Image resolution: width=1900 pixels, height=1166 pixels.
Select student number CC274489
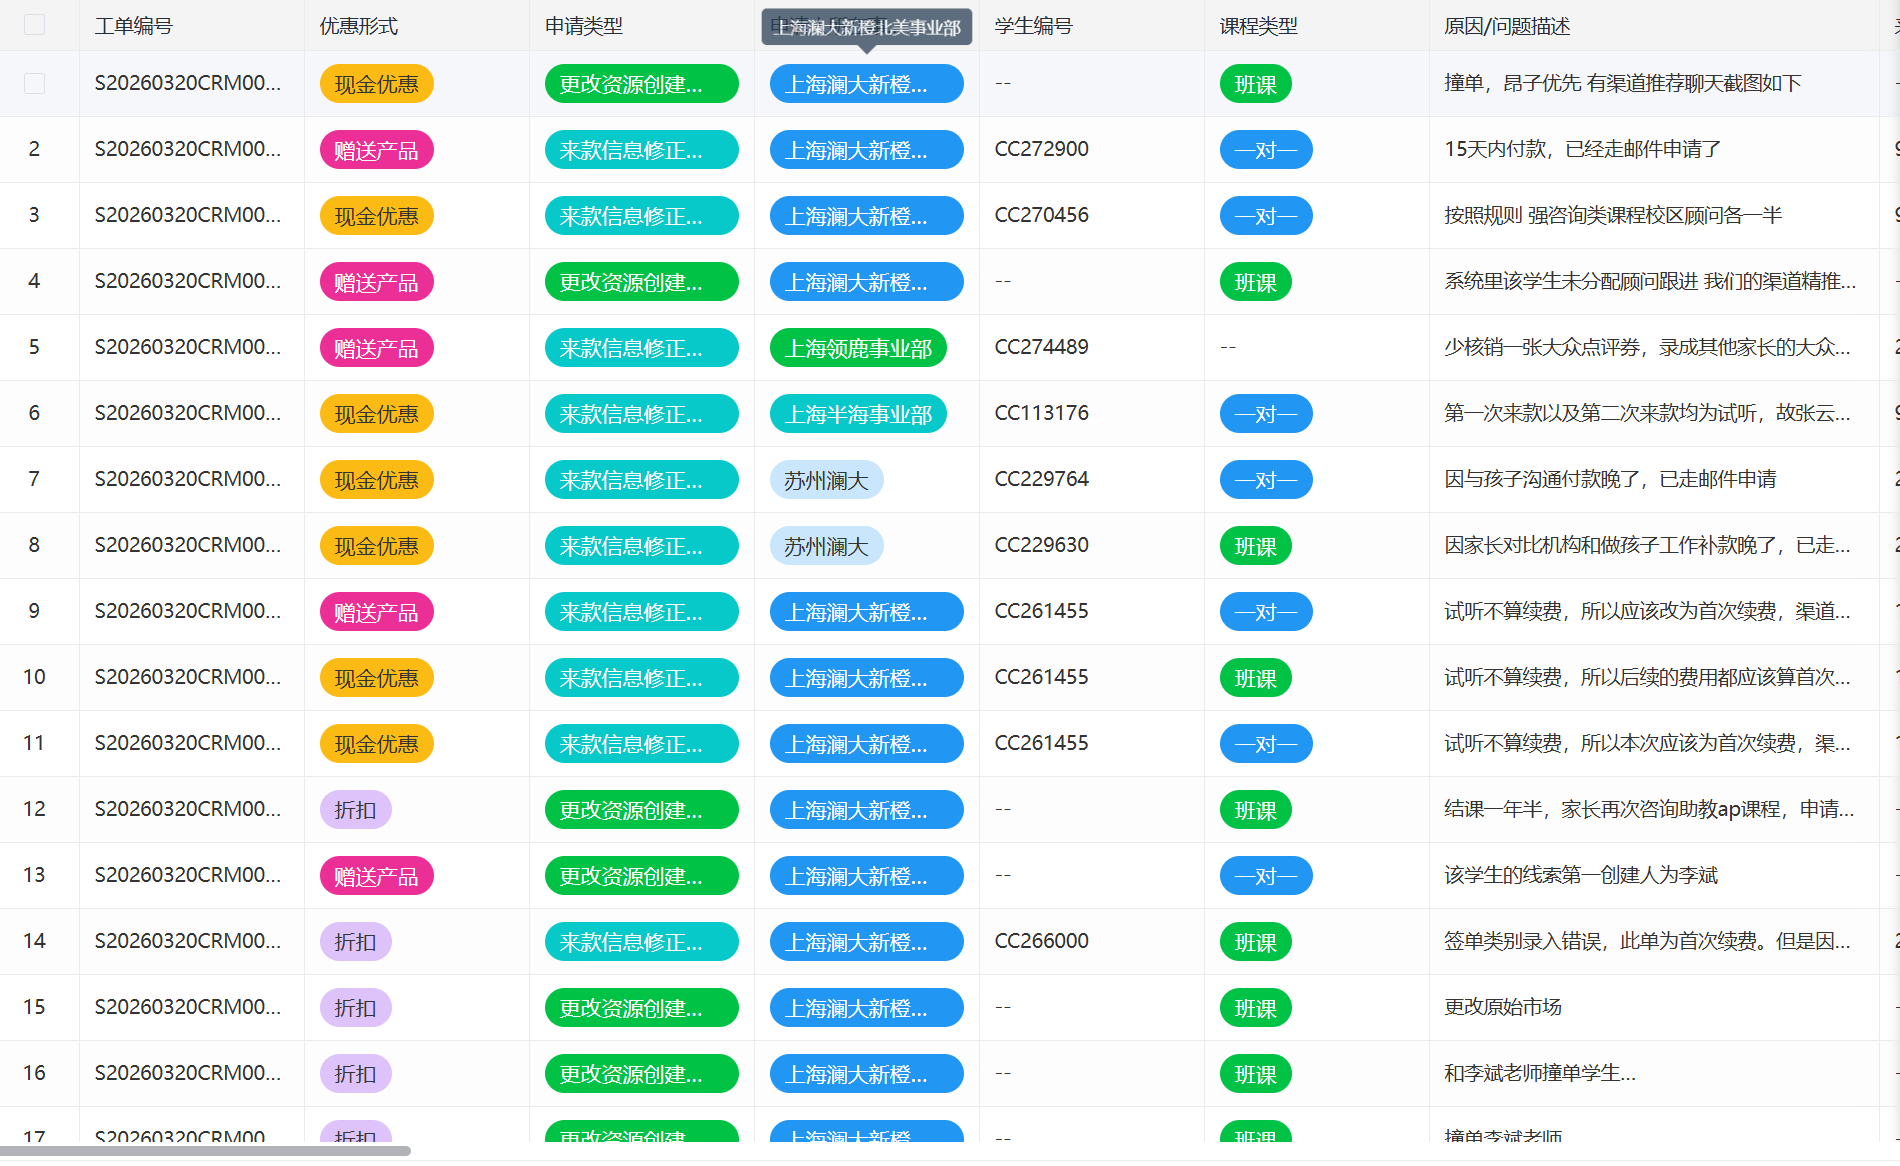tap(1041, 347)
